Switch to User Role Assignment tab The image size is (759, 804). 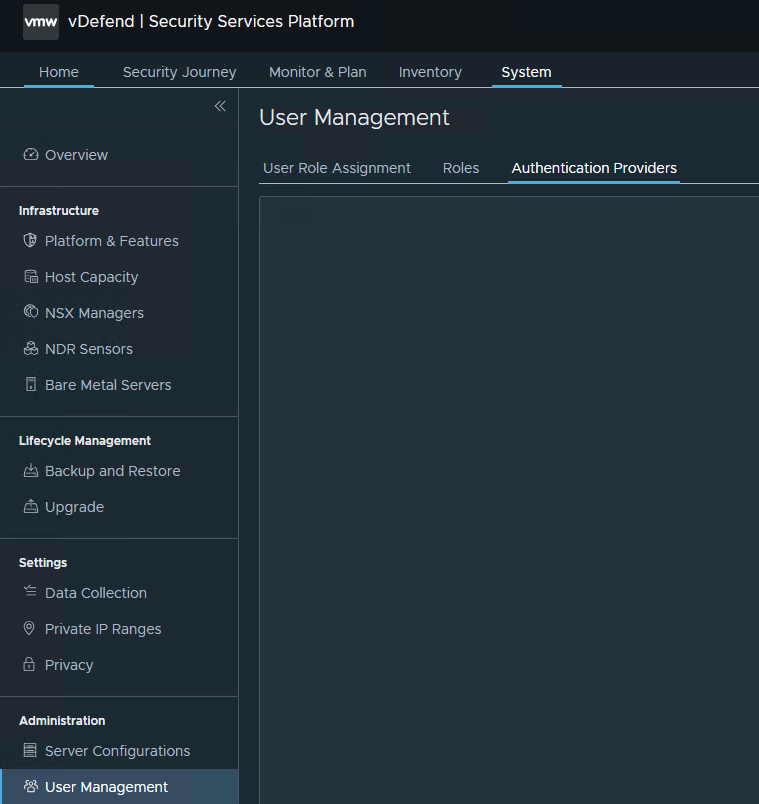(337, 168)
